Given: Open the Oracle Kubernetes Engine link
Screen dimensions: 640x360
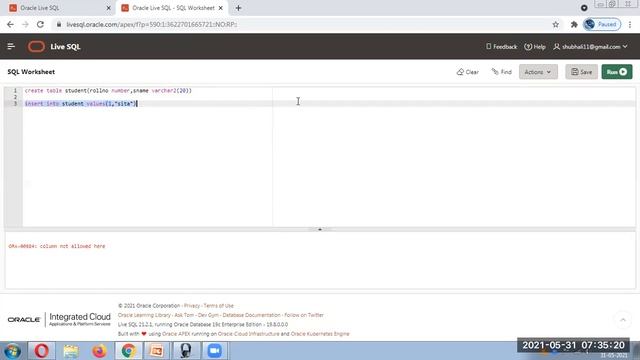Looking at the screenshot, I should click(x=320, y=334).
